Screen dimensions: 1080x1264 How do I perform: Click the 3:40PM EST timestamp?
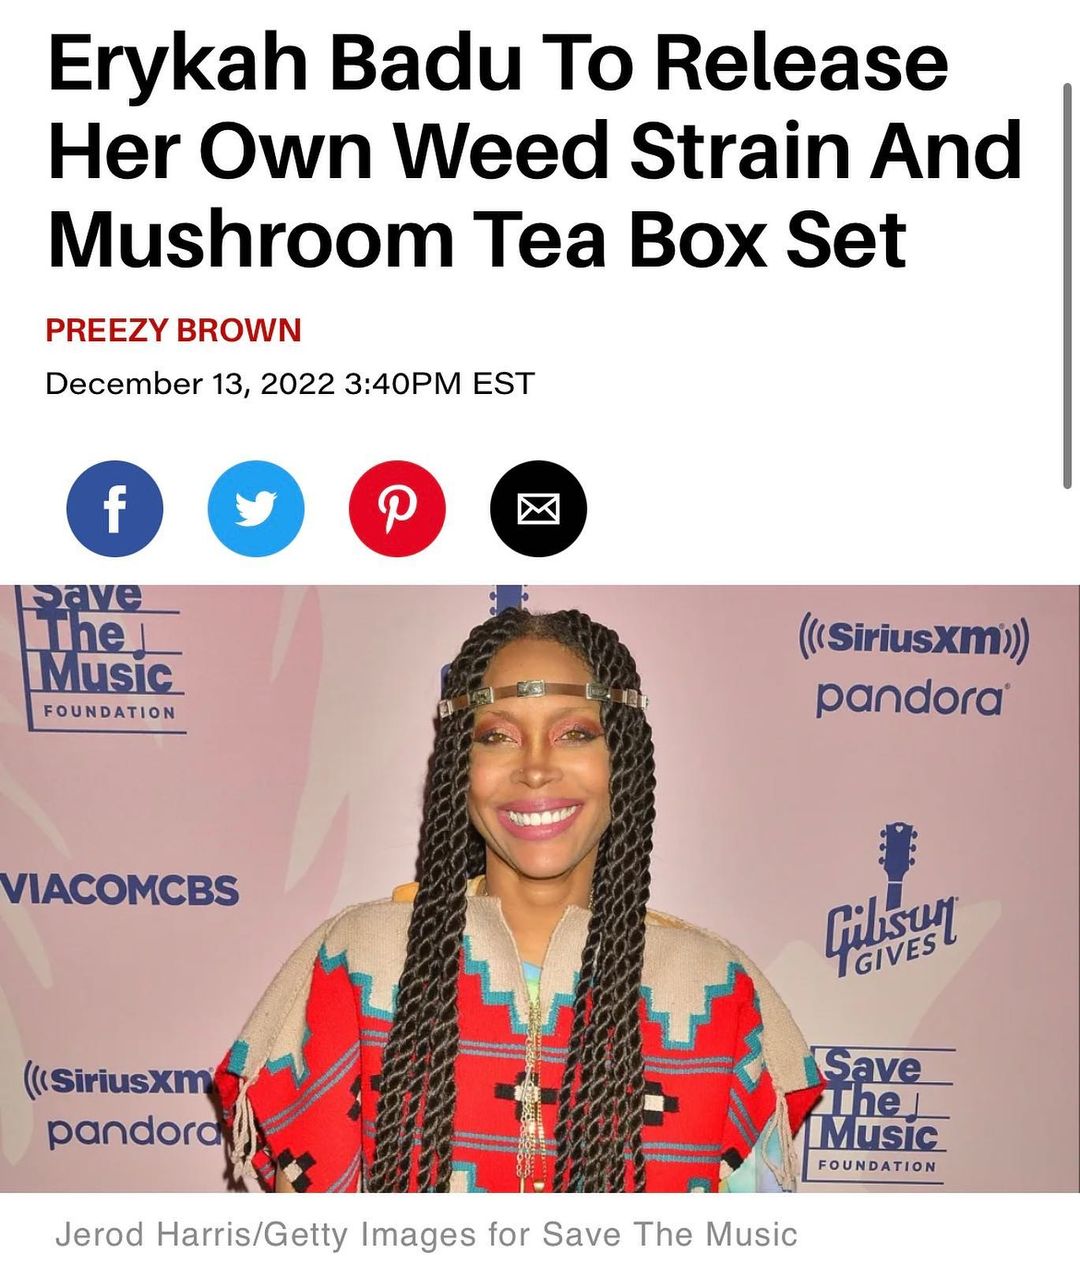pos(439,383)
